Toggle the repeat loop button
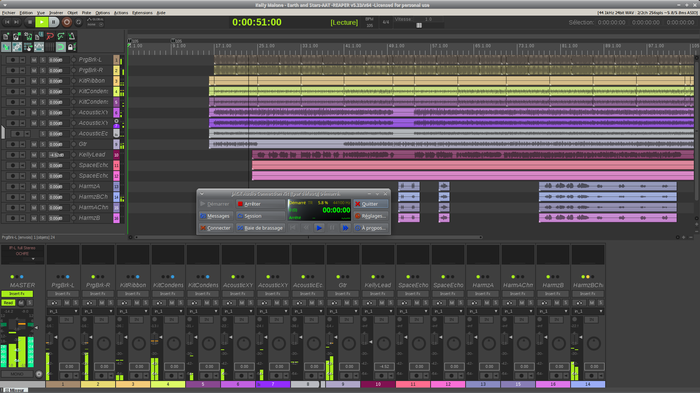Viewport: 700px width, 393px height. [x=79, y=22]
